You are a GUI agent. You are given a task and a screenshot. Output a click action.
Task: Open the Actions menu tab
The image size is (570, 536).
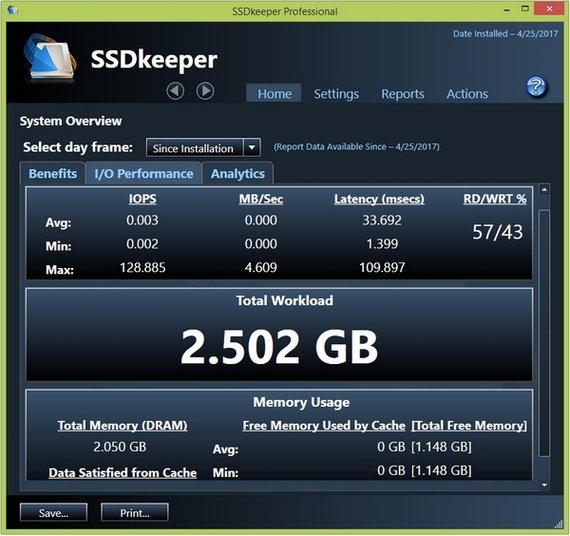tap(467, 93)
